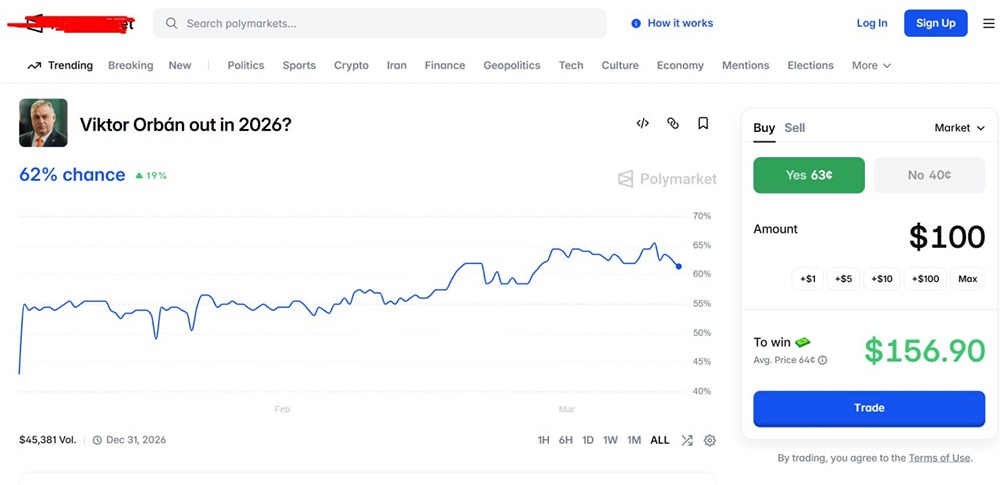The image size is (1000, 485).
Task: Go to the Crypto category
Action: click(351, 65)
